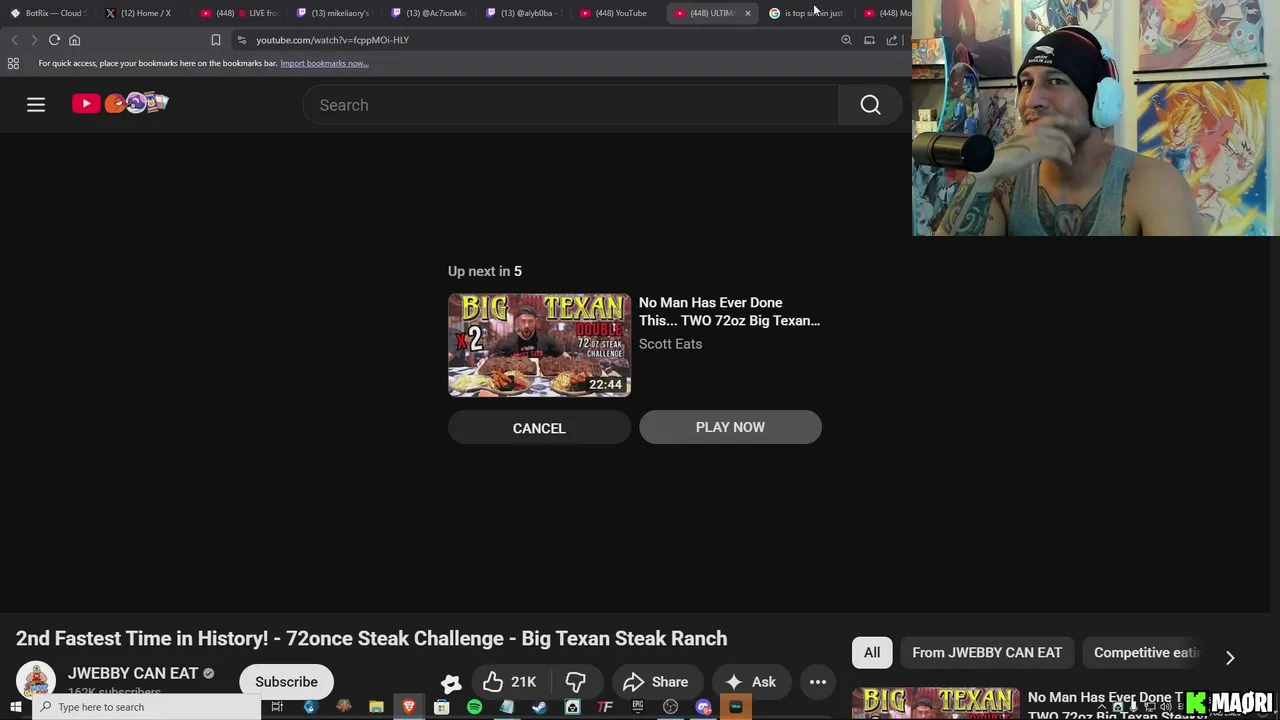Open OBS Studio taskbar icon

(670, 707)
